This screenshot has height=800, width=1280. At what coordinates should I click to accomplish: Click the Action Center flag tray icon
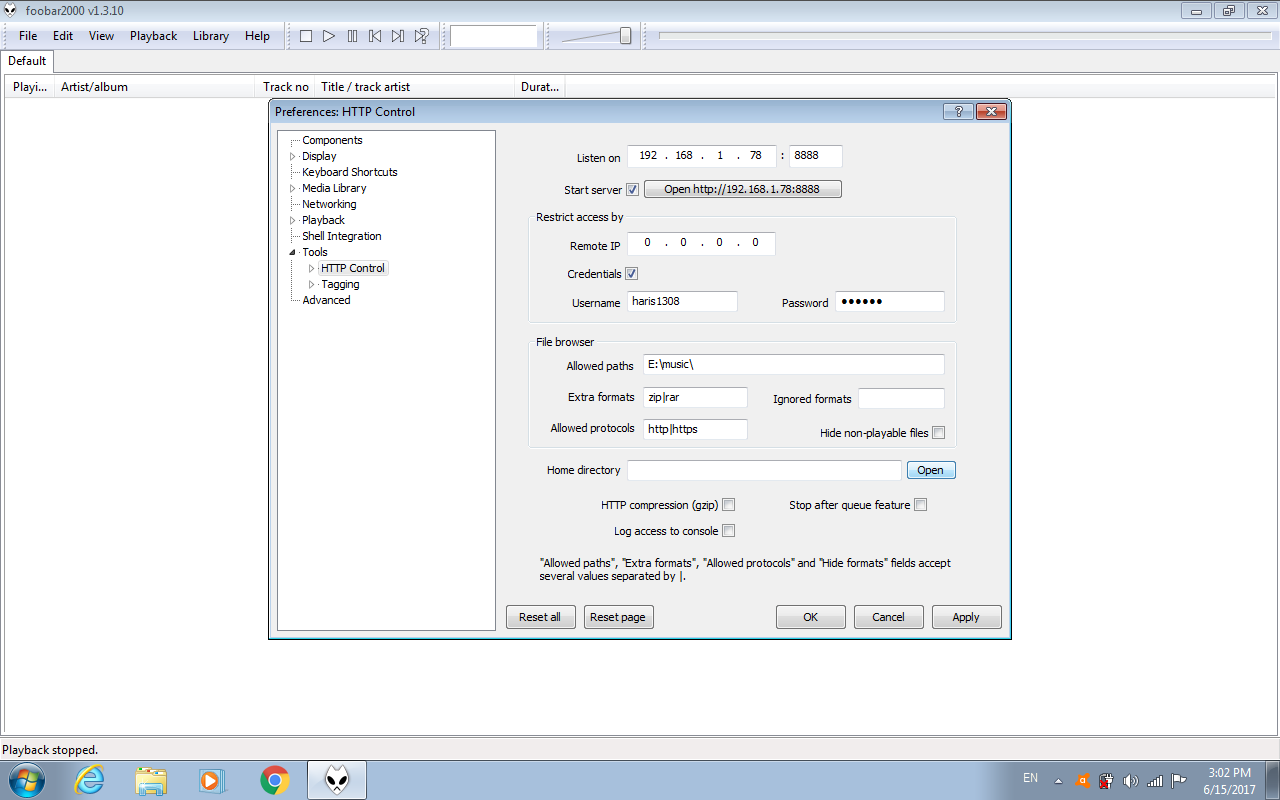[x=1179, y=781]
